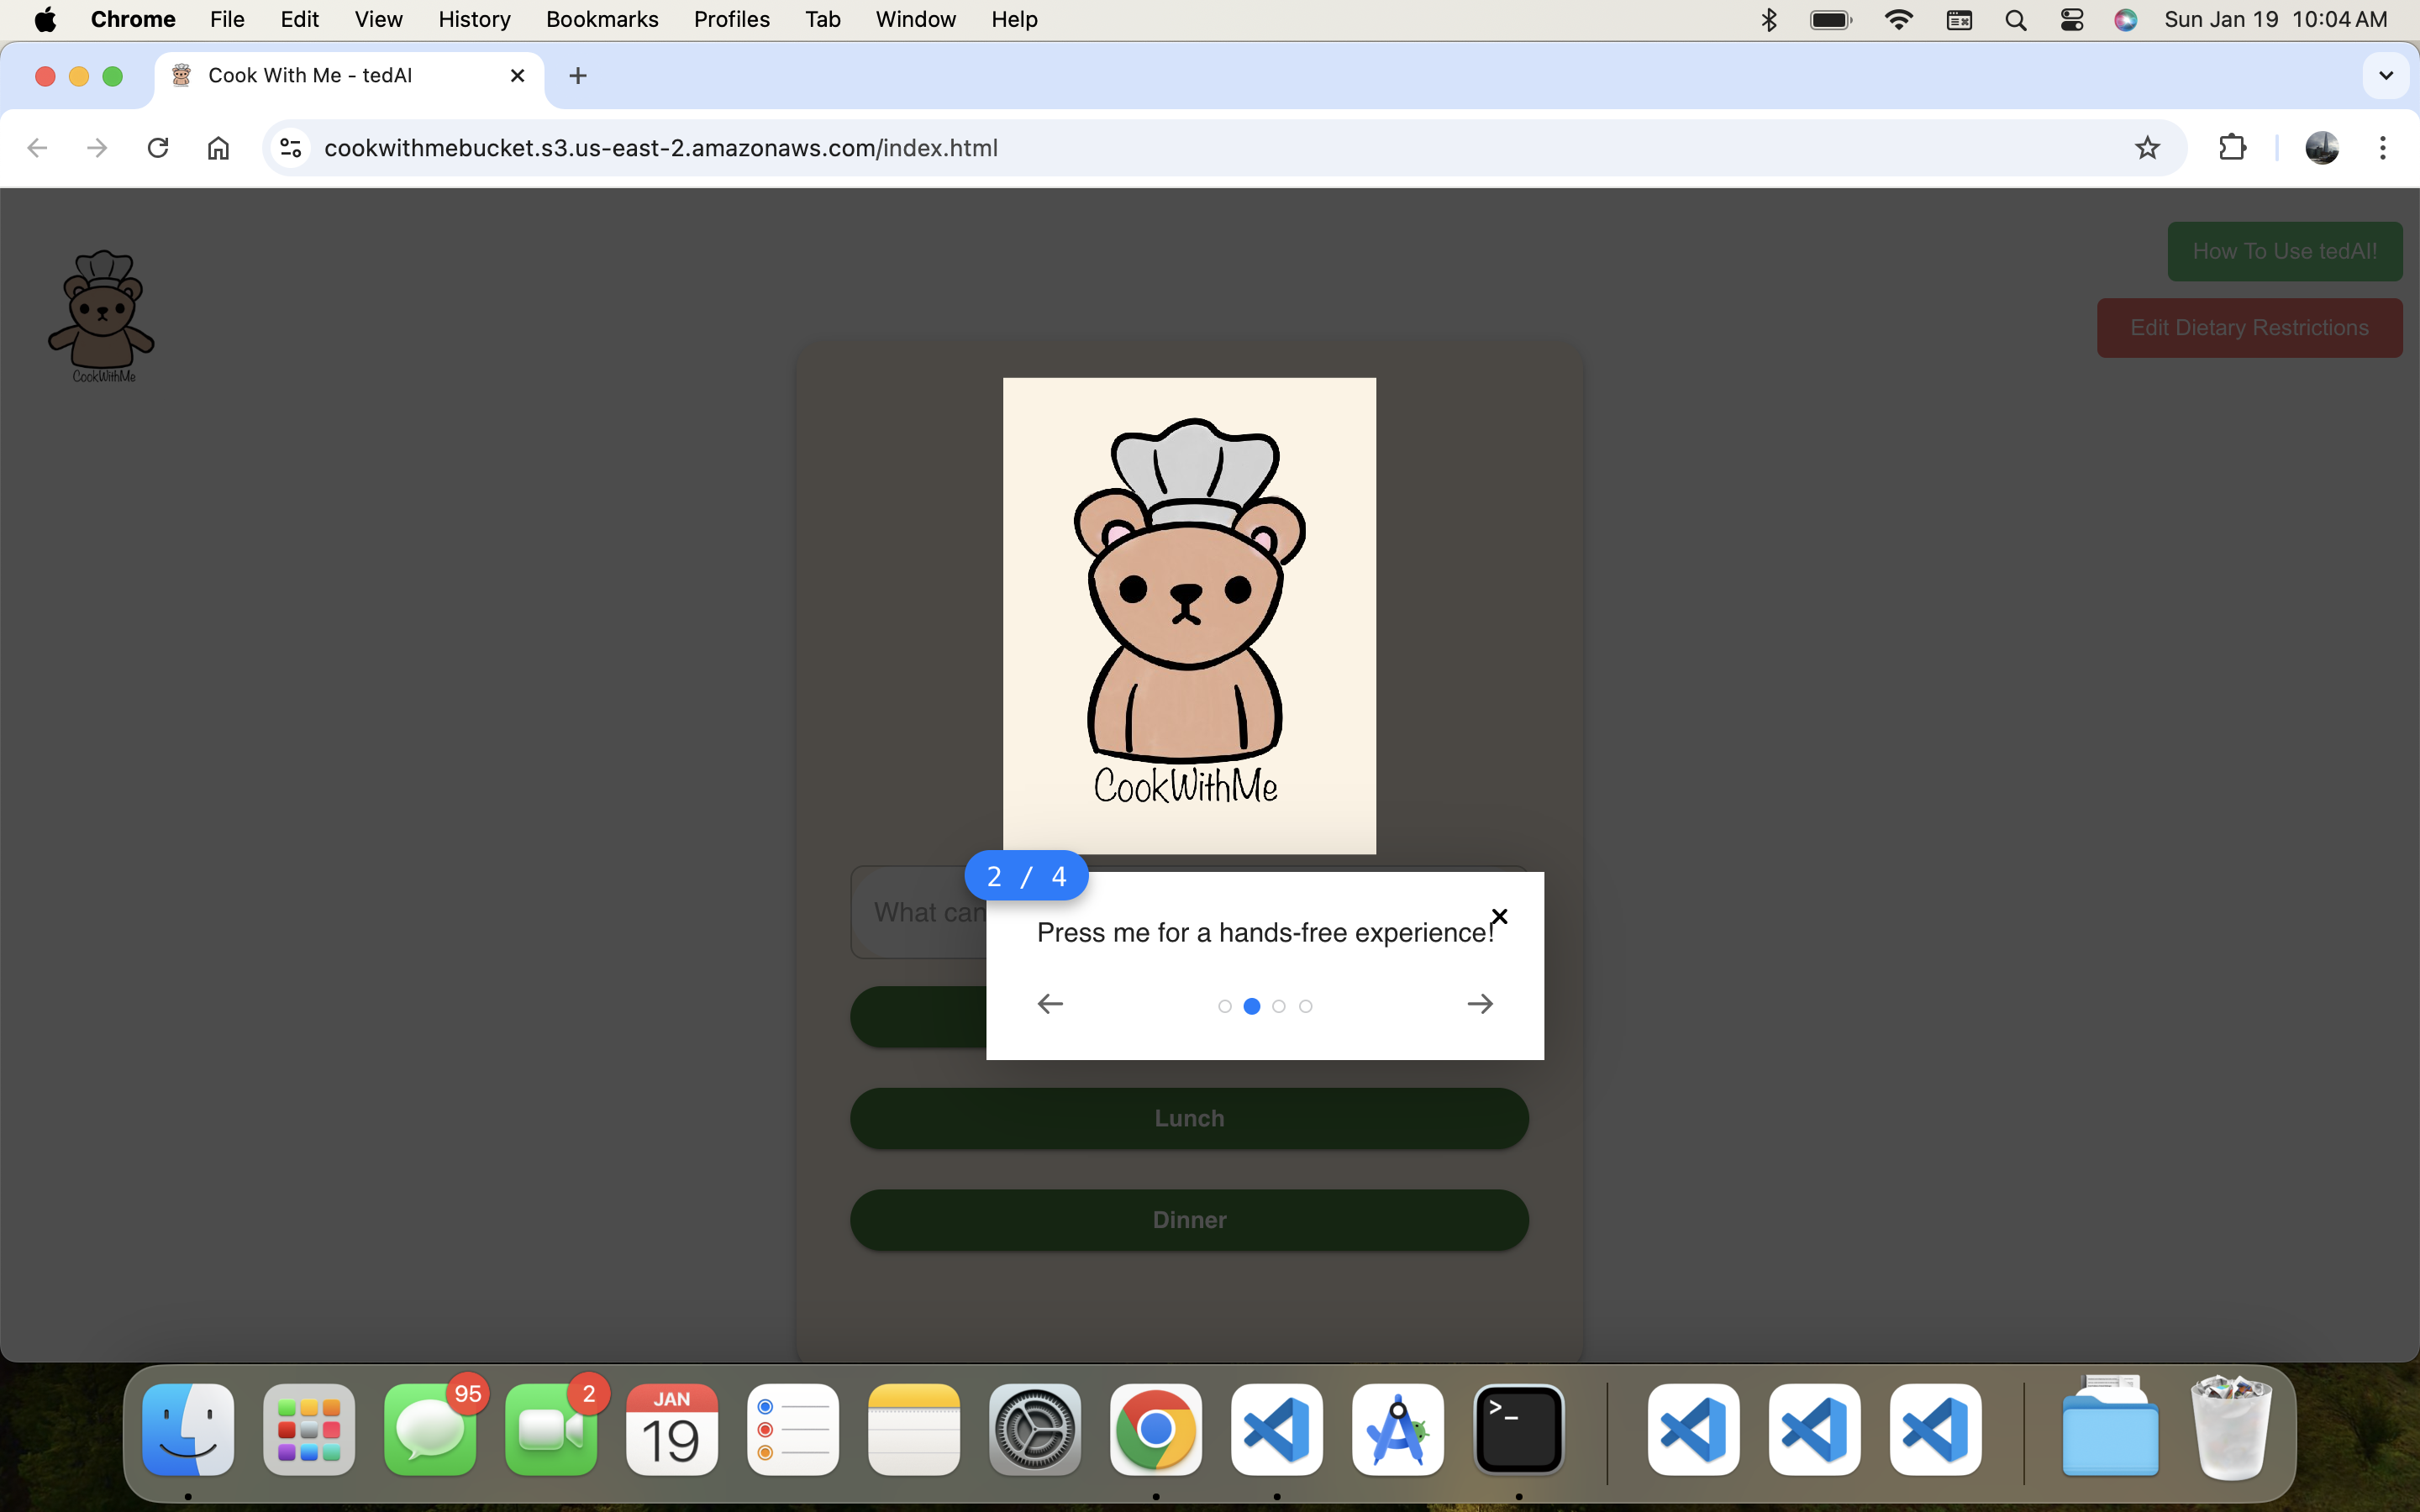Image resolution: width=2420 pixels, height=1512 pixels.
Task: Open Chrome three-dot menu
Action: [2382, 148]
